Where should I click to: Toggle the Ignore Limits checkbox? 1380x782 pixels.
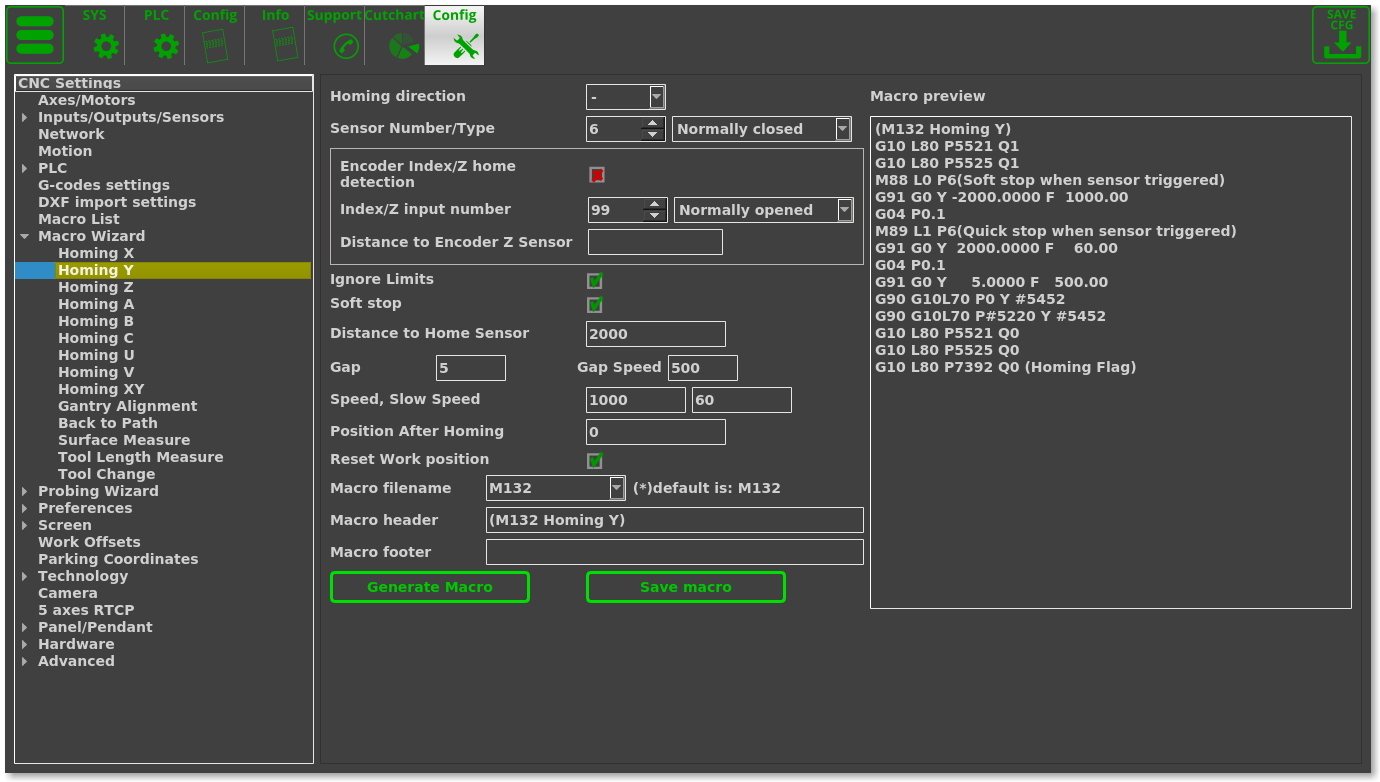(595, 281)
